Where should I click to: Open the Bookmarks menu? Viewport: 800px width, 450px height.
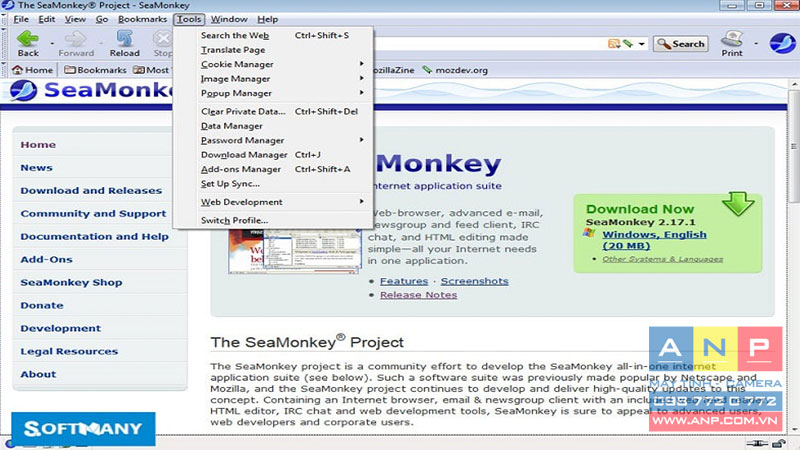coord(142,19)
